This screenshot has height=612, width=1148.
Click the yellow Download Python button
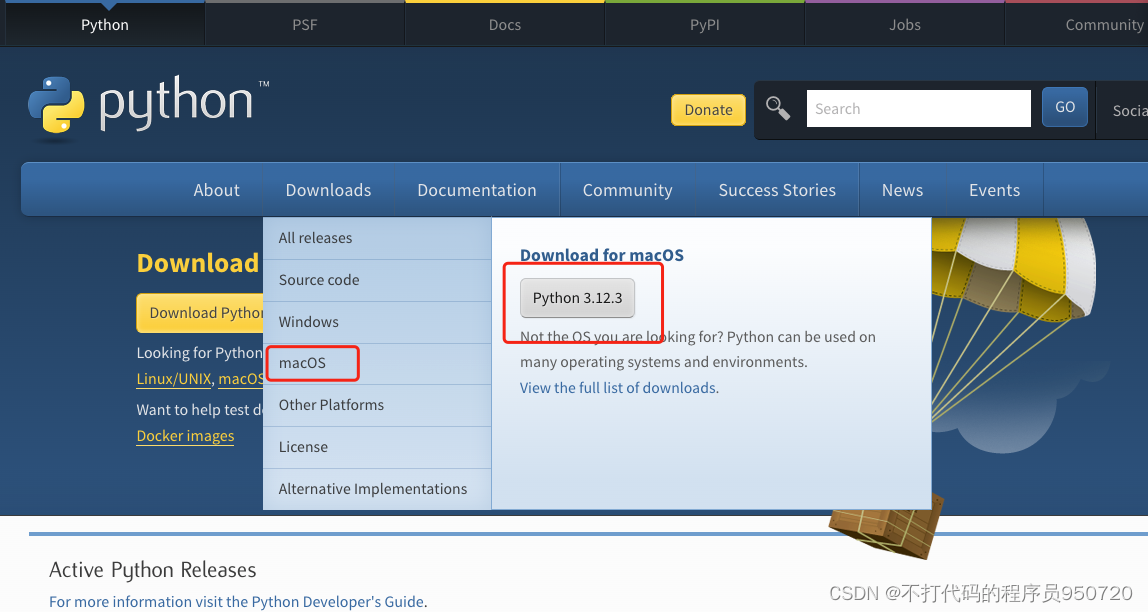click(199, 313)
